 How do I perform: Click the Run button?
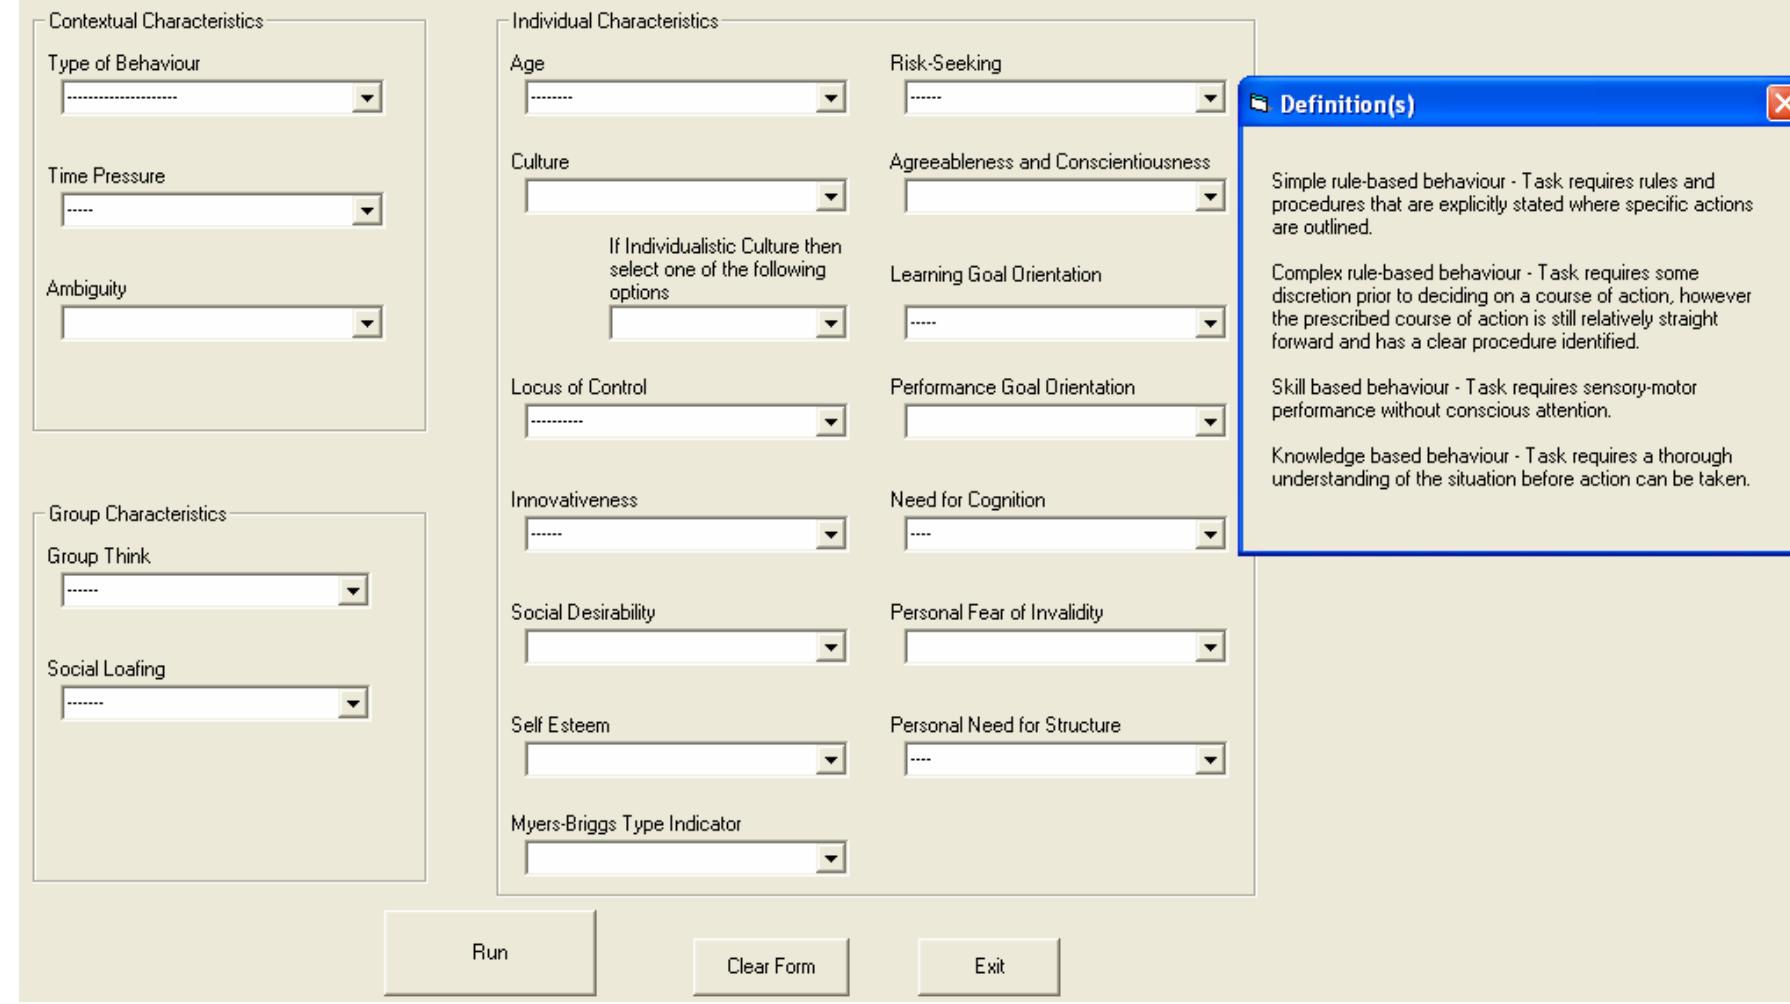tap(490, 953)
